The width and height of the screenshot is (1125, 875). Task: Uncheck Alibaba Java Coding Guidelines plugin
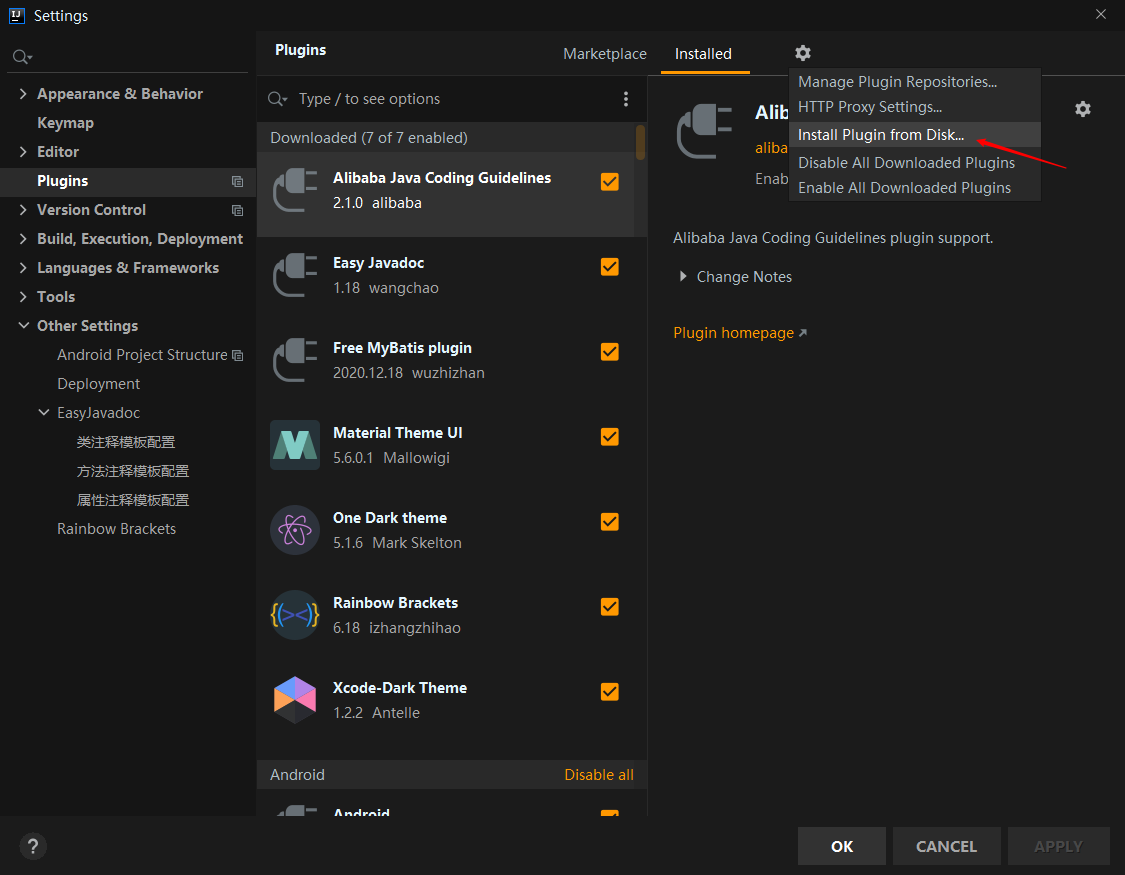coord(610,181)
